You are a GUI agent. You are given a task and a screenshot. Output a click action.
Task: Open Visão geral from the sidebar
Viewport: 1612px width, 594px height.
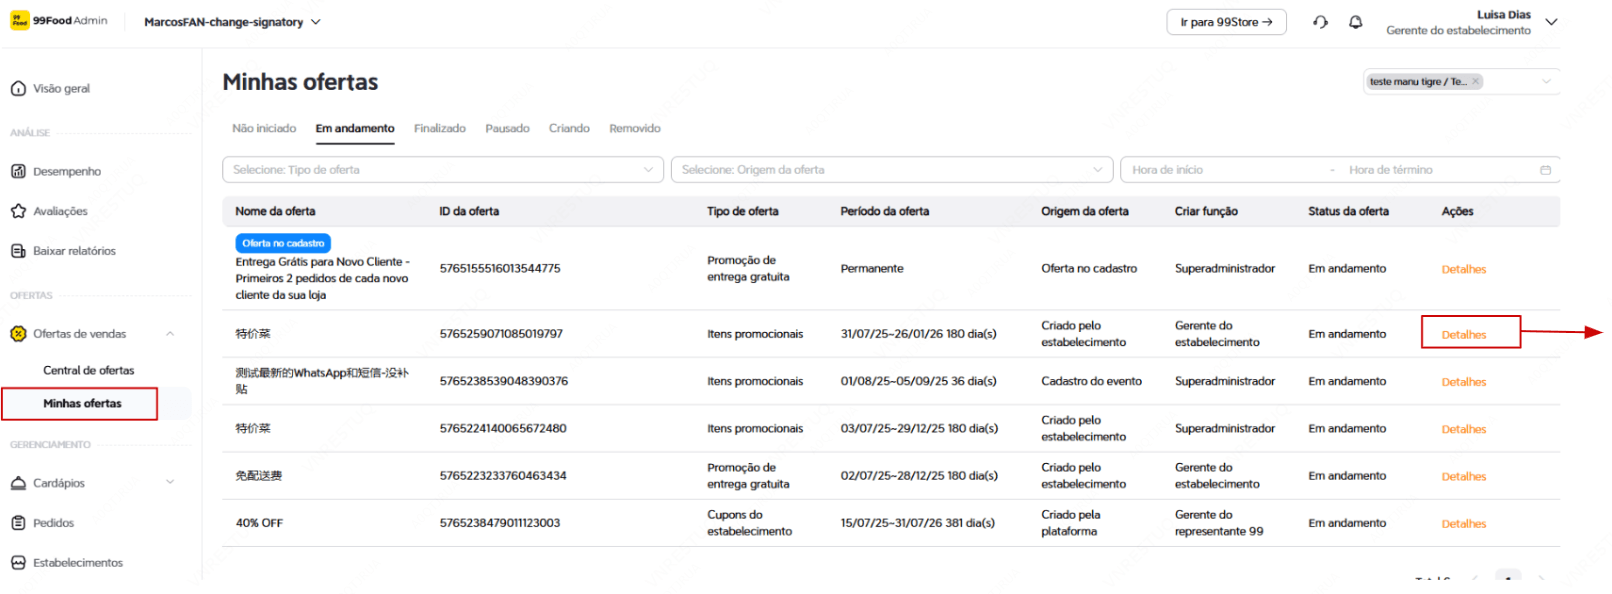[x=61, y=89]
